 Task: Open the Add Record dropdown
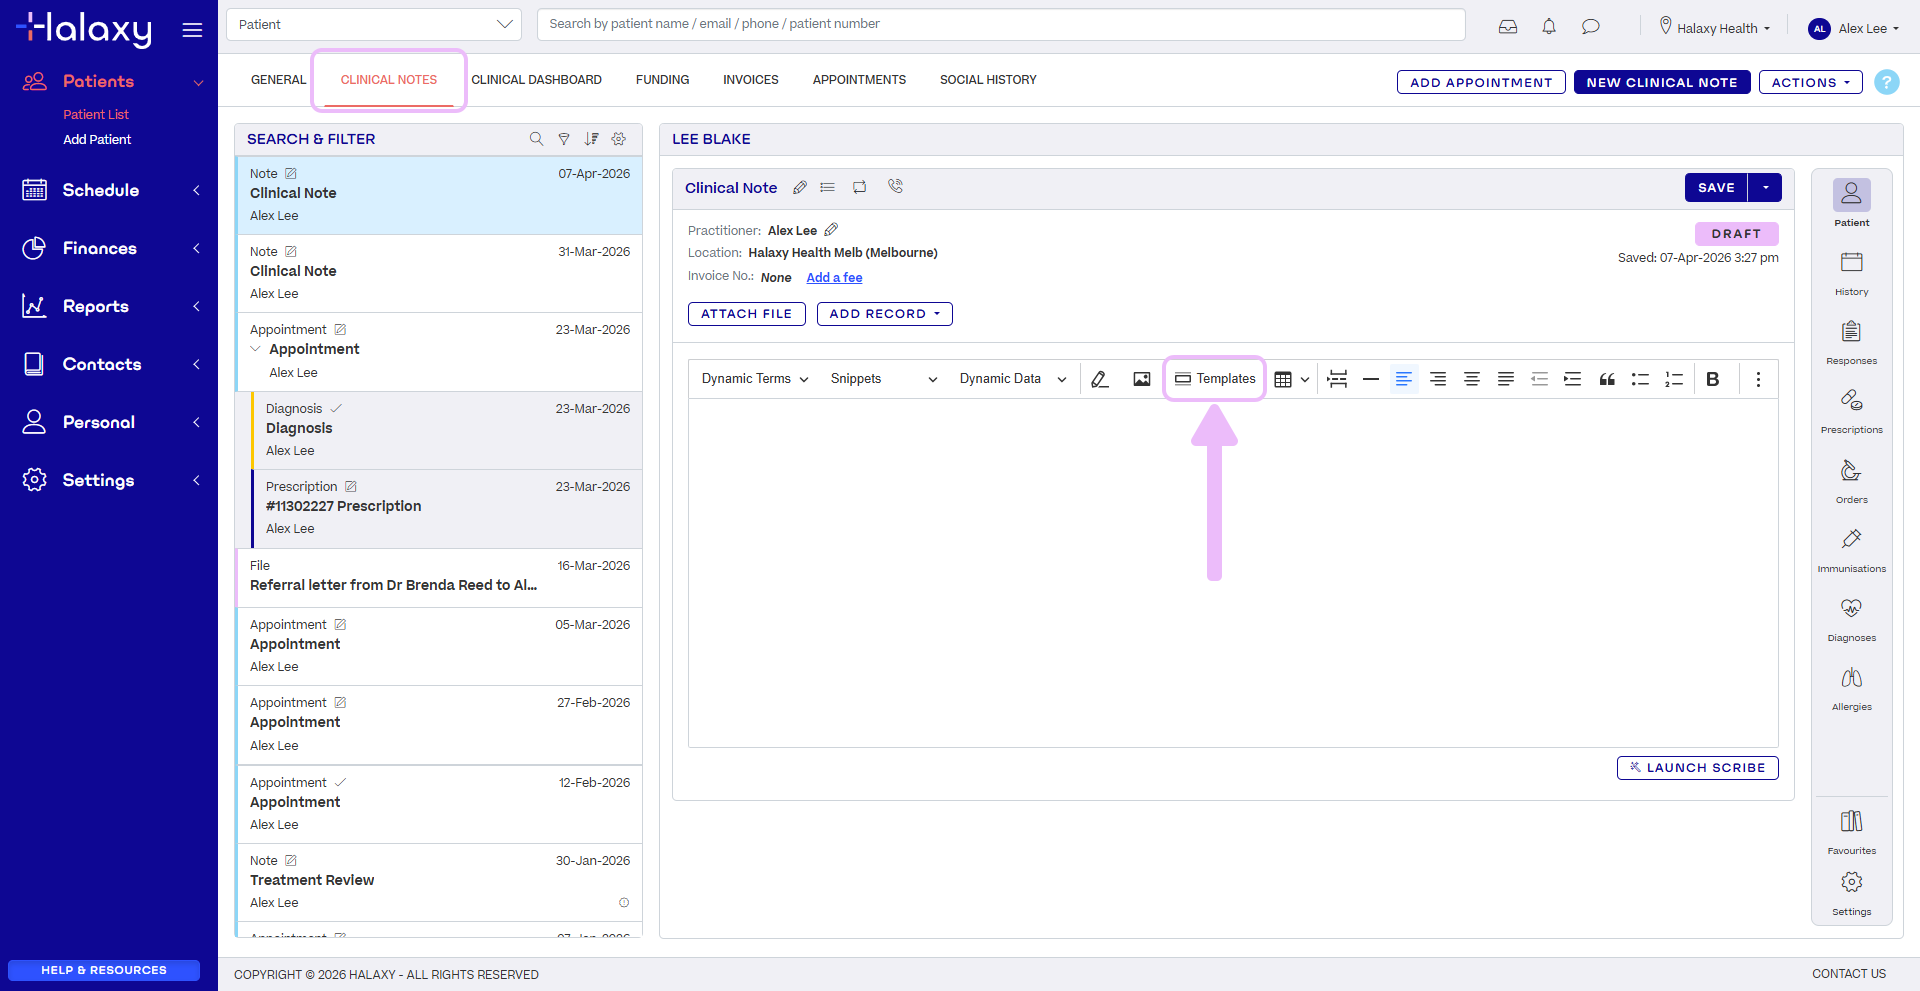pos(885,314)
